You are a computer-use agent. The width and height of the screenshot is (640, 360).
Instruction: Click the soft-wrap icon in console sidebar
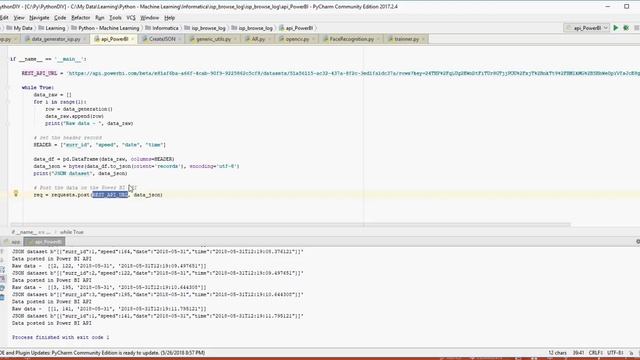(2, 269)
